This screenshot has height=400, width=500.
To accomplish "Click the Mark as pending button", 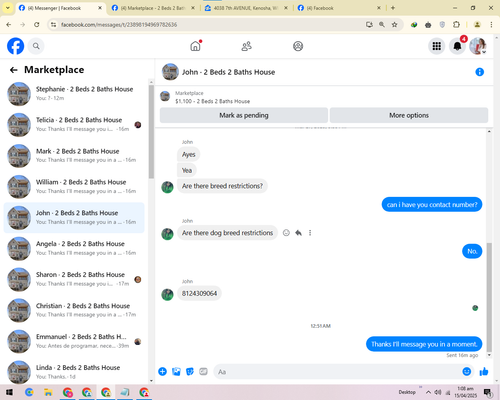I will coord(244,115).
